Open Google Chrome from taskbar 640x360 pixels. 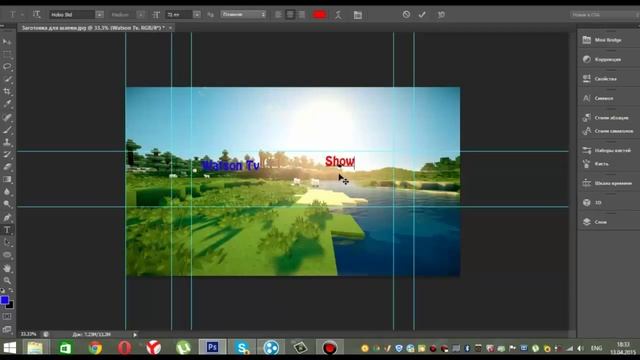pos(95,348)
